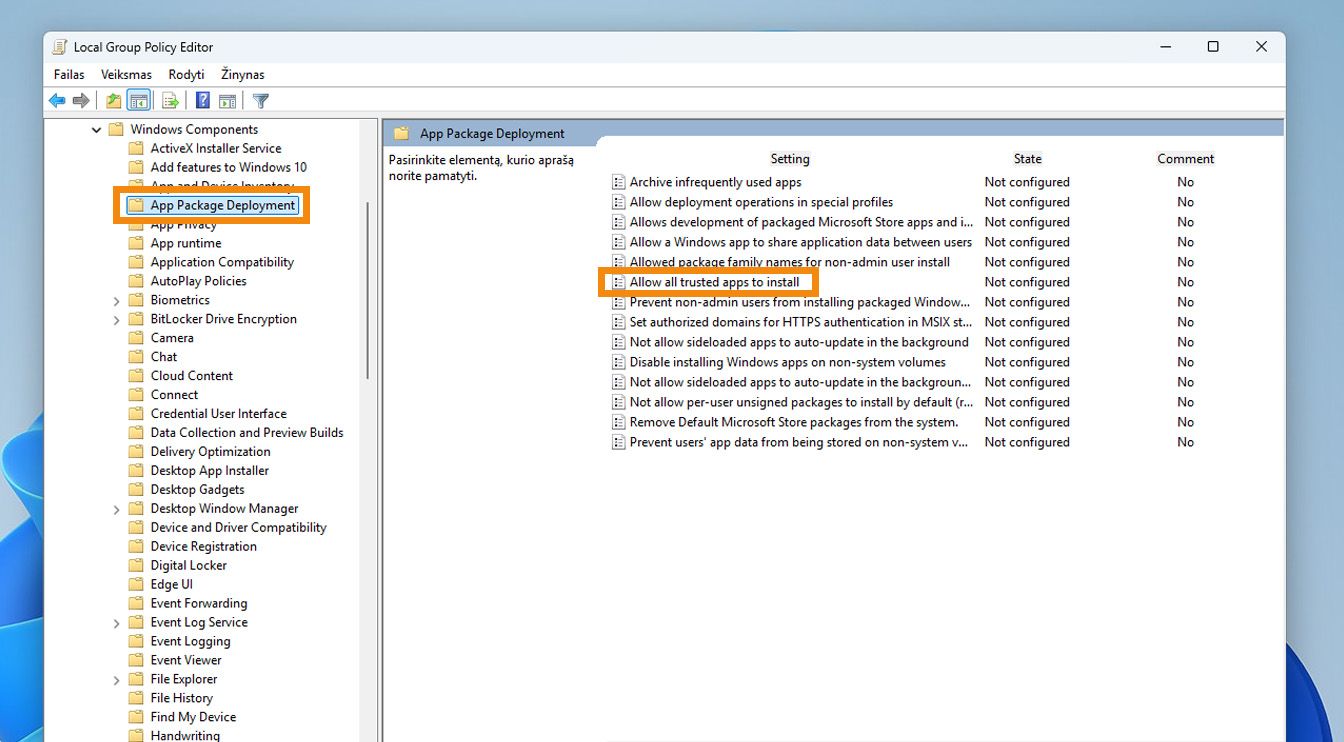Click the folder icon beside Windows Components
This screenshot has height=742, width=1344.
[x=116, y=129]
